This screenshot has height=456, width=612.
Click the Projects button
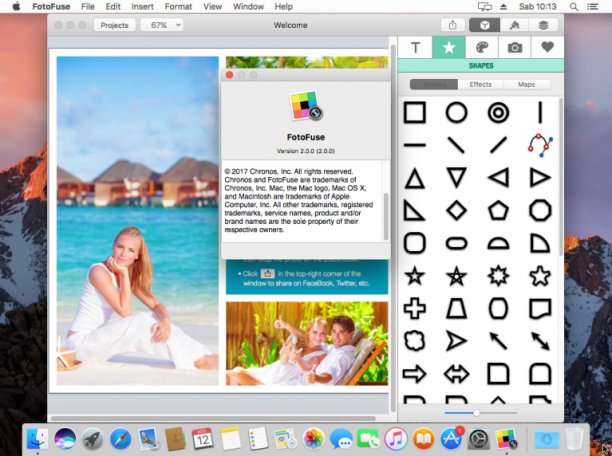pos(114,25)
